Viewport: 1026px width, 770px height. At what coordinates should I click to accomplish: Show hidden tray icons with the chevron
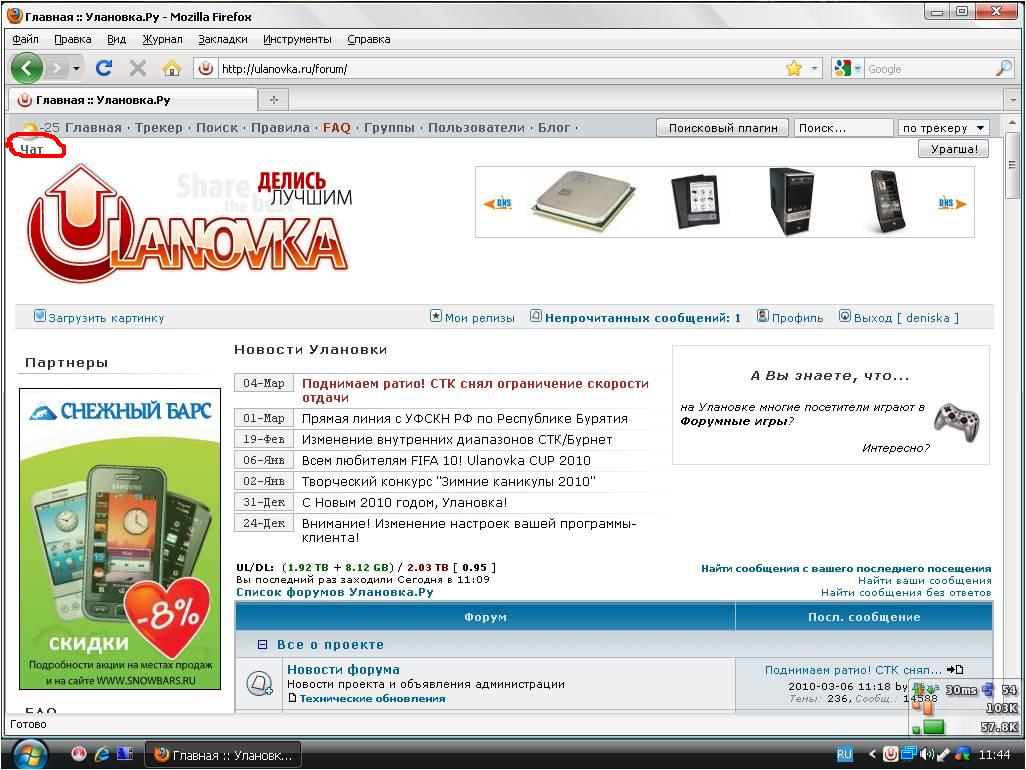(x=872, y=754)
